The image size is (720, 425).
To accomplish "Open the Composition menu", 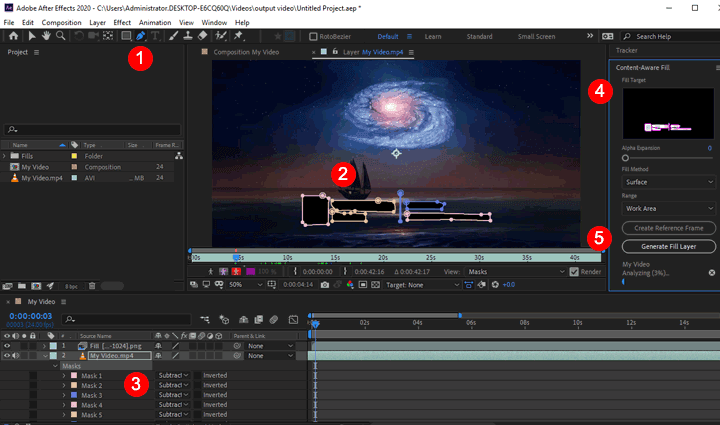I will click(62, 21).
